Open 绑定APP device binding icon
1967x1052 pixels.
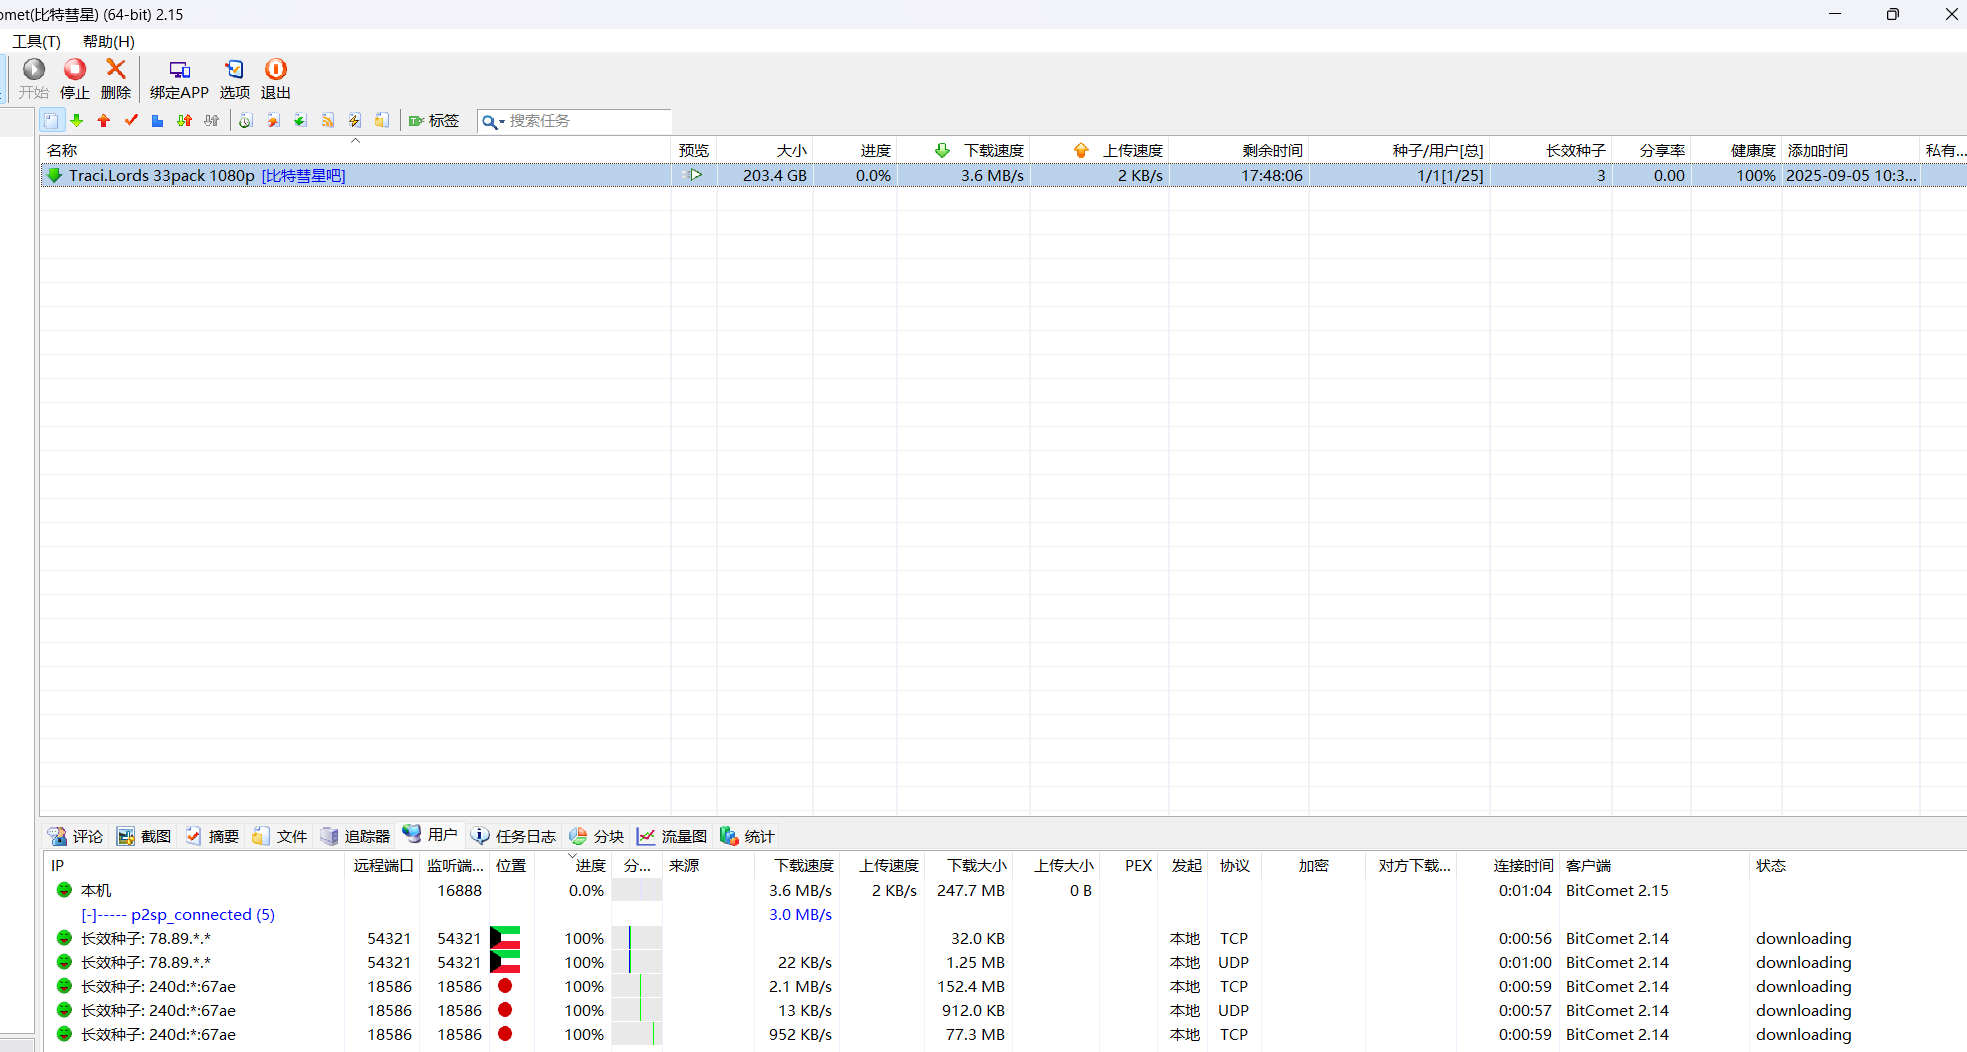(179, 70)
